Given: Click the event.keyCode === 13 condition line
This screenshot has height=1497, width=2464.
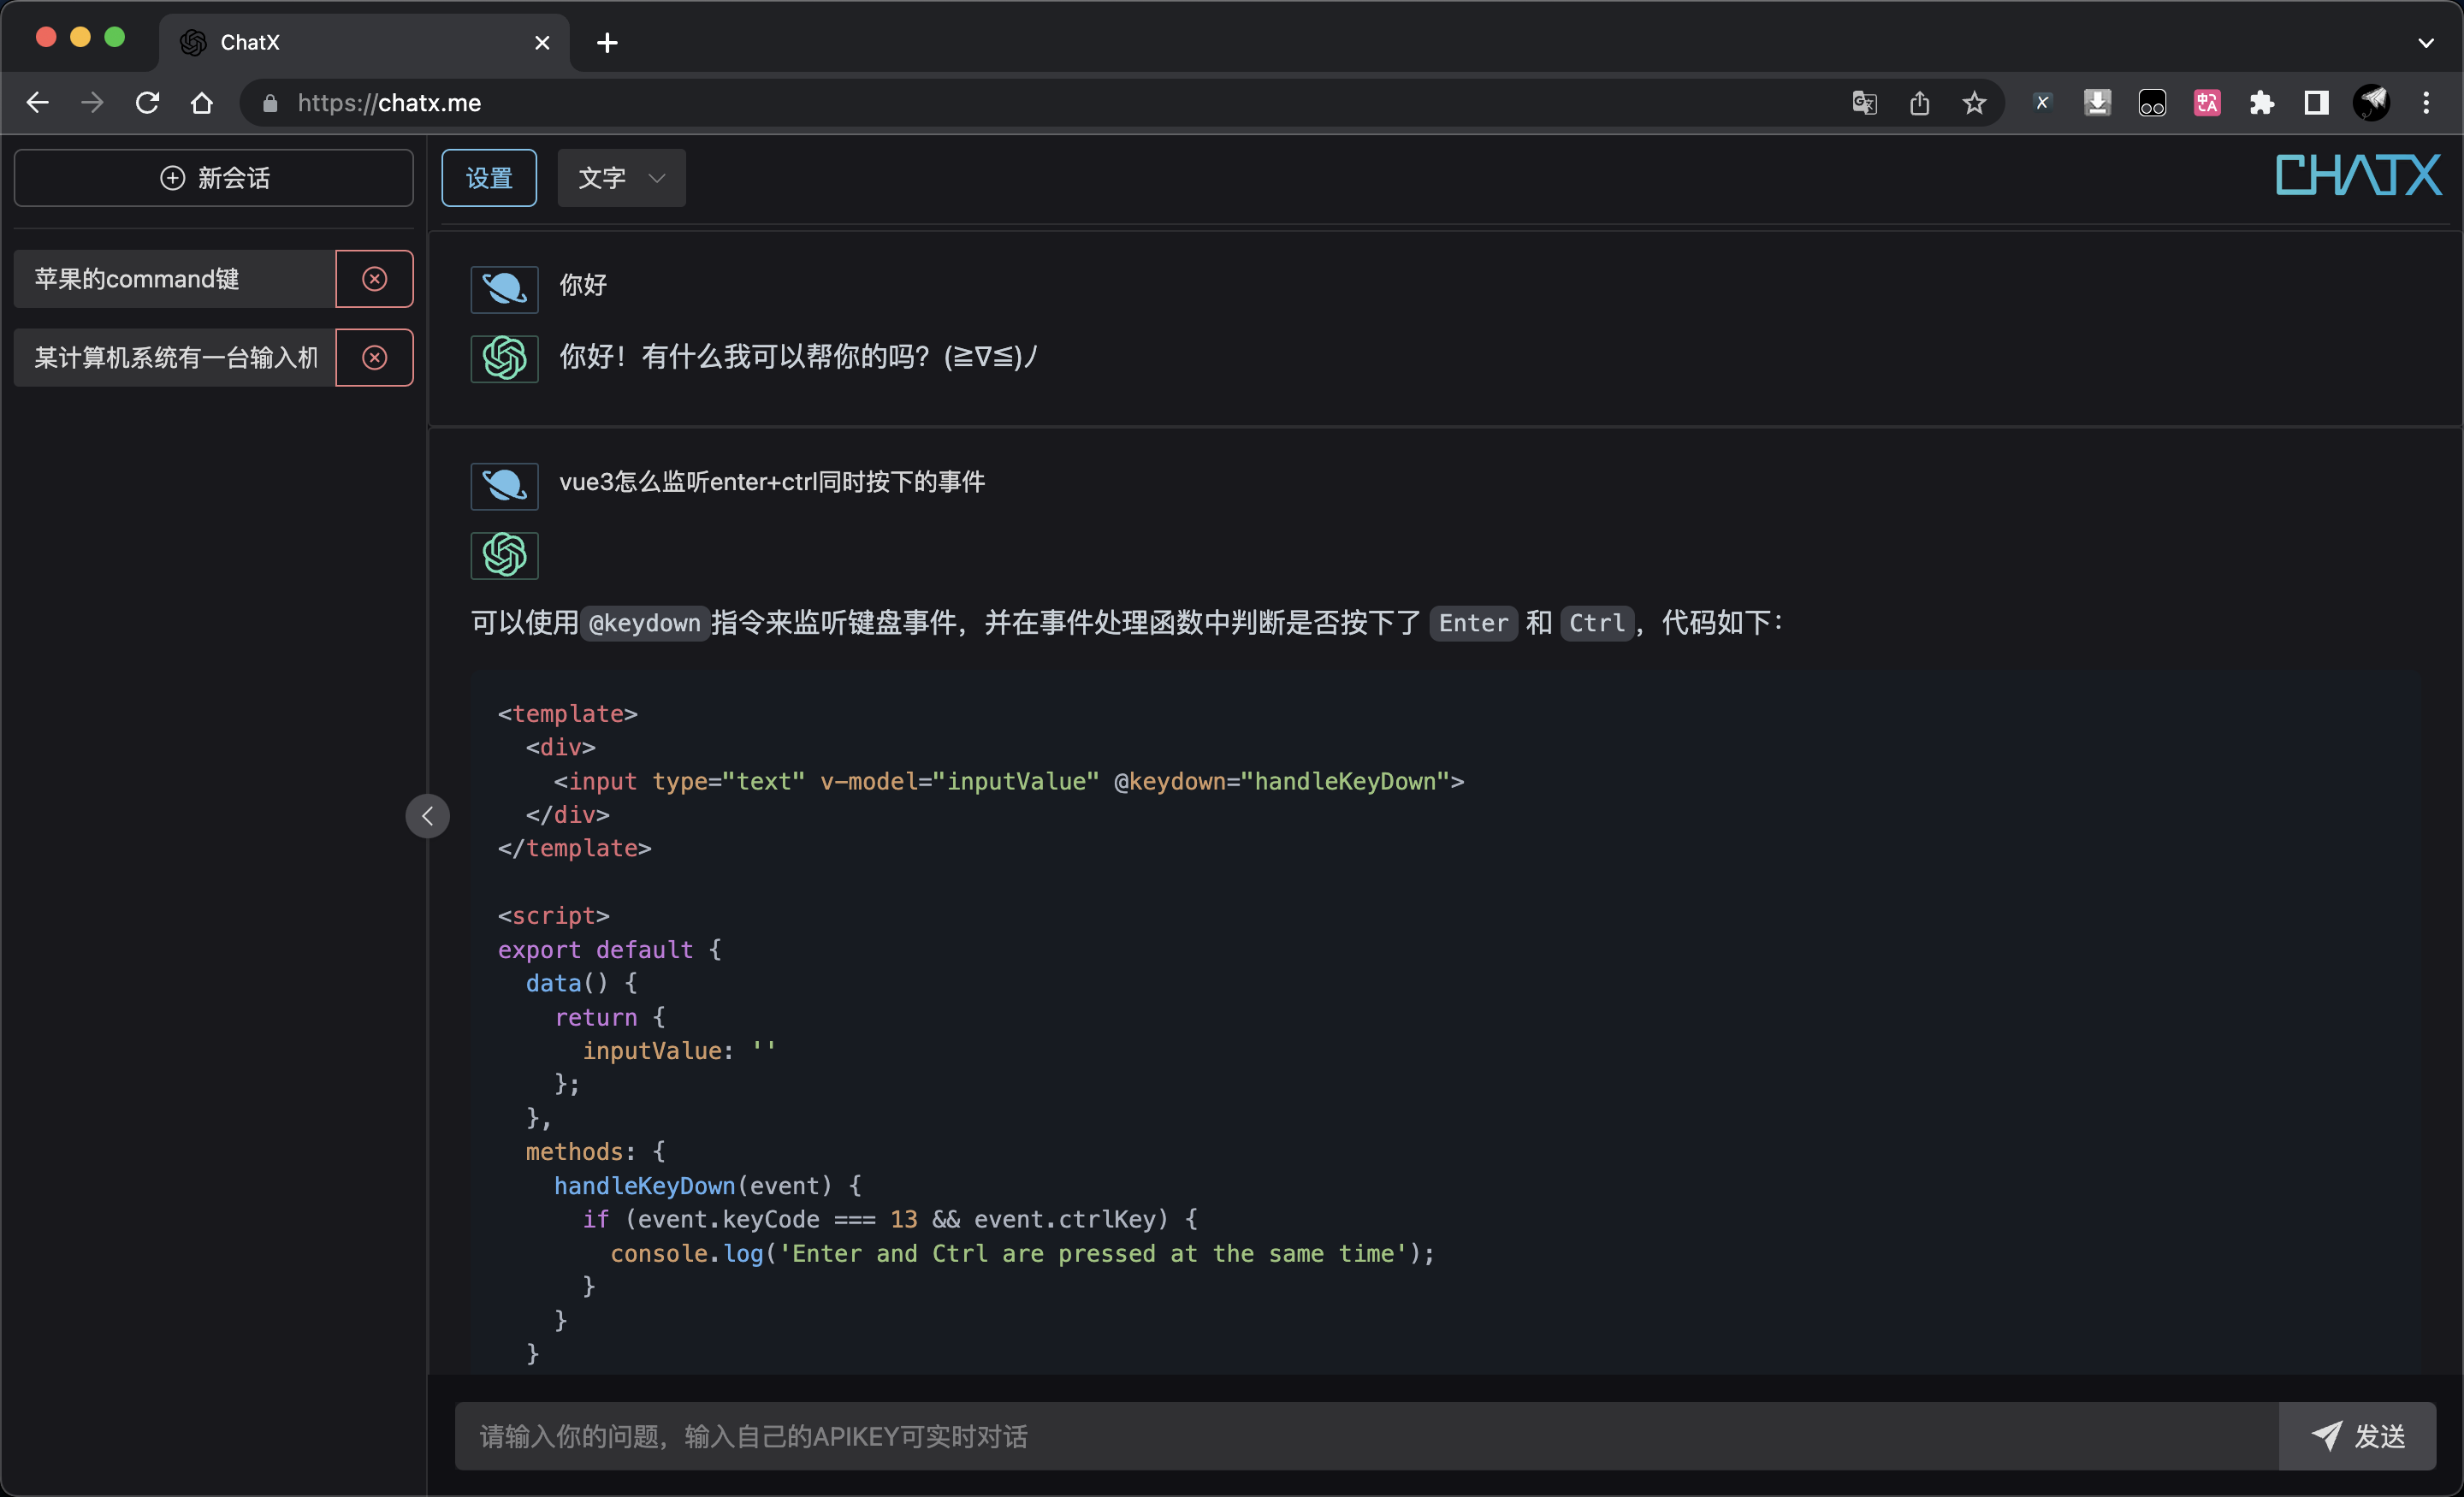Looking at the screenshot, I should (x=890, y=1219).
